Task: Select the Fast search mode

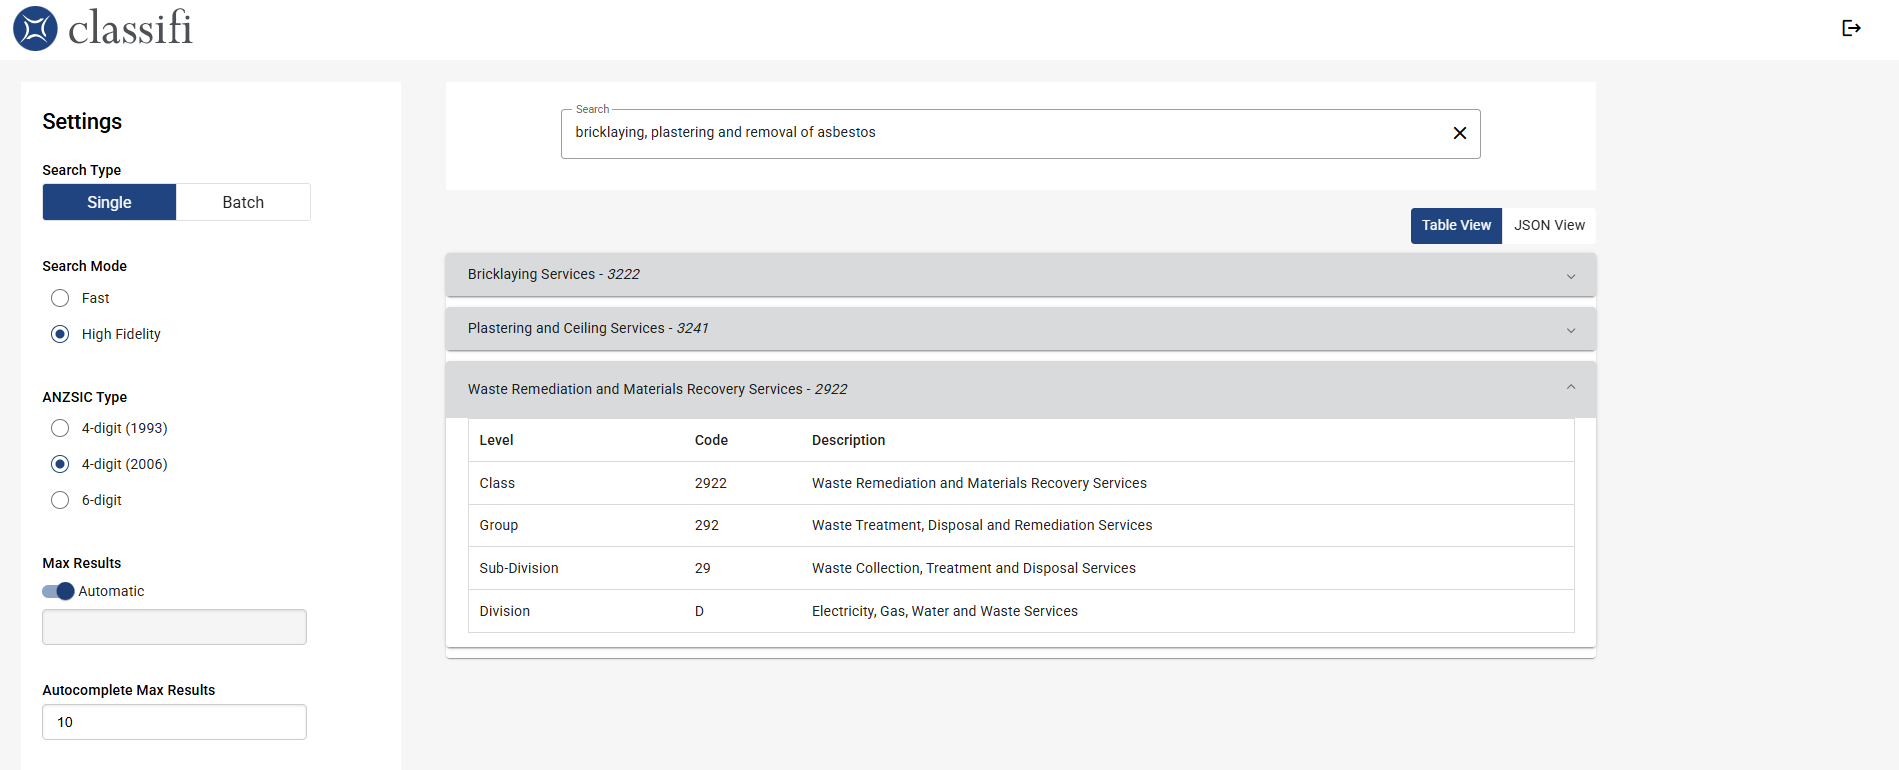Action: click(x=60, y=298)
